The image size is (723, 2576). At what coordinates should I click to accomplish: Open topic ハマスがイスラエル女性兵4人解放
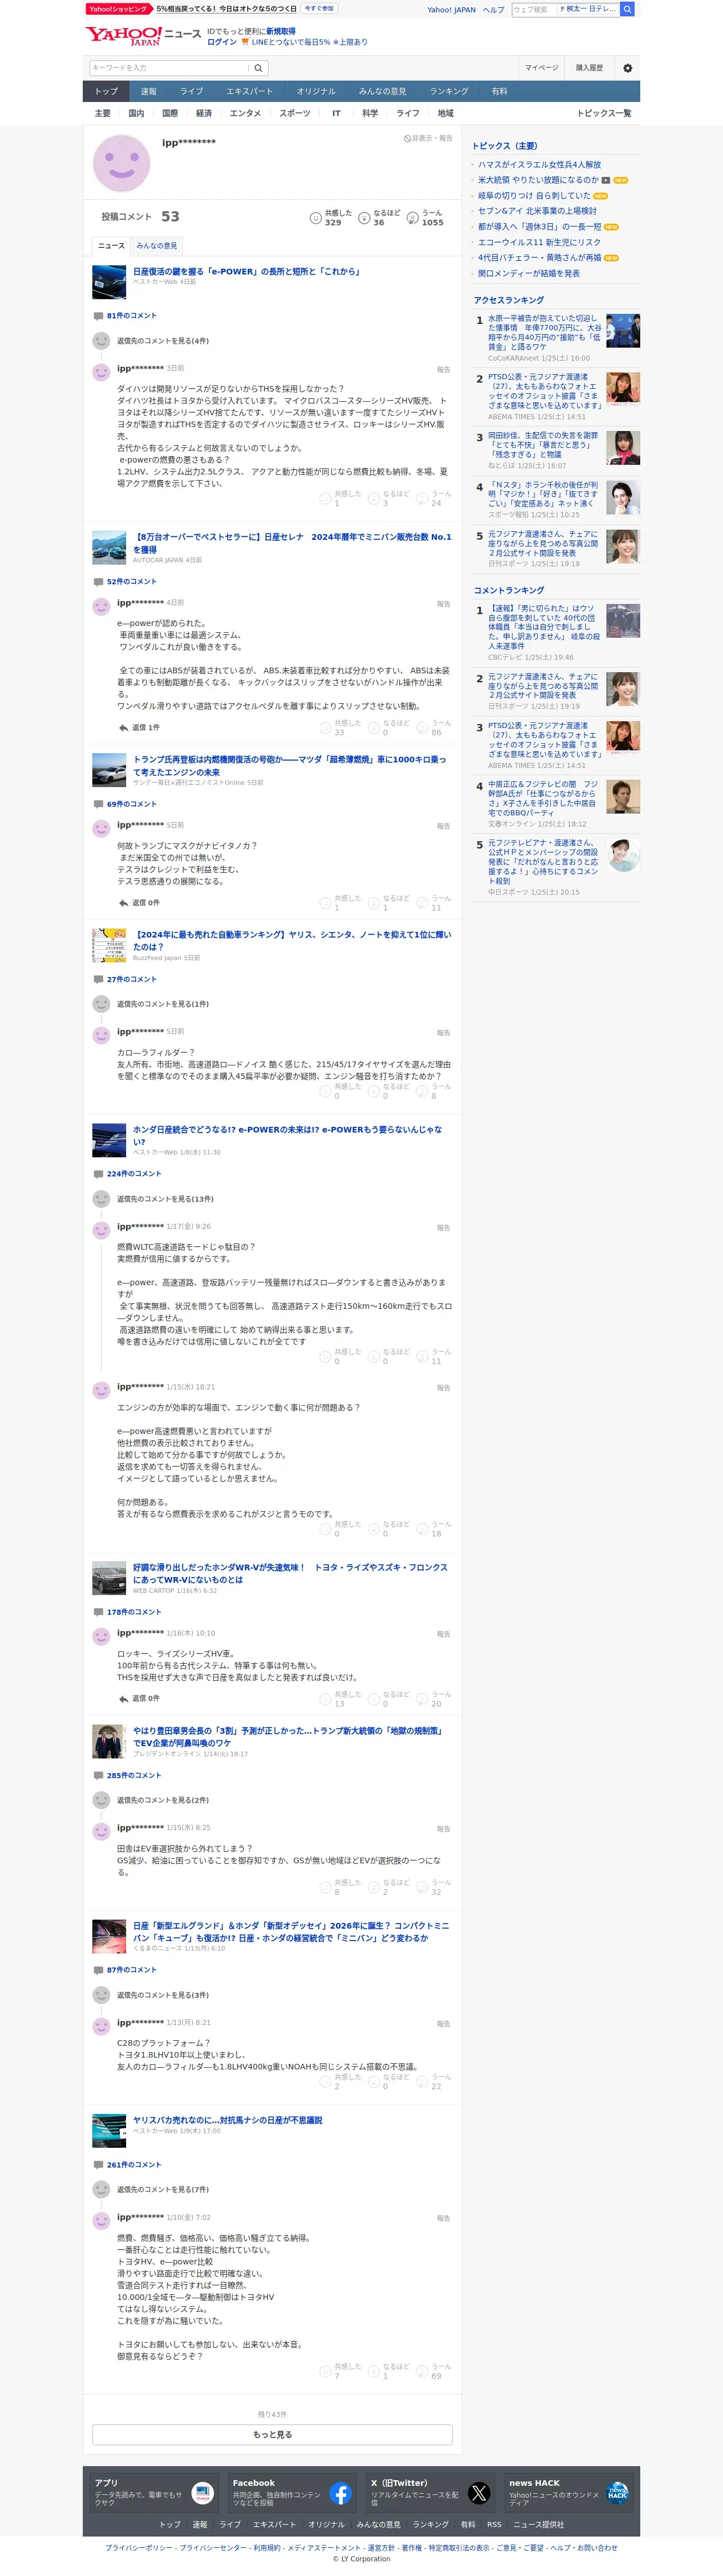(x=540, y=164)
